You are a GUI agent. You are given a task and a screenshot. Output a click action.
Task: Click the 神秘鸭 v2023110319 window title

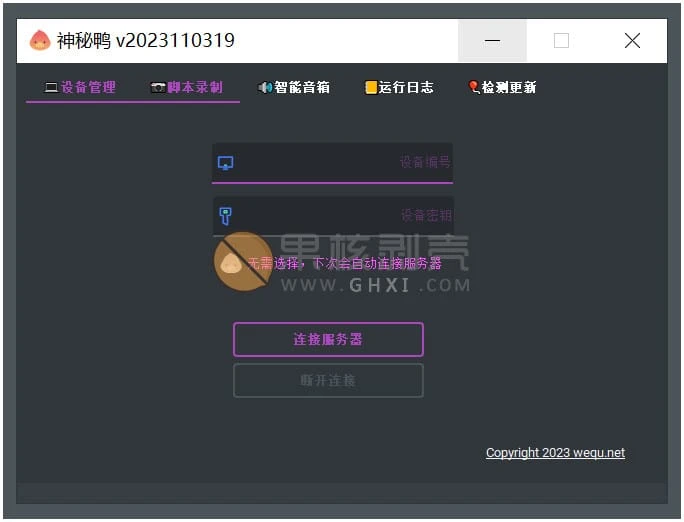click(x=146, y=41)
